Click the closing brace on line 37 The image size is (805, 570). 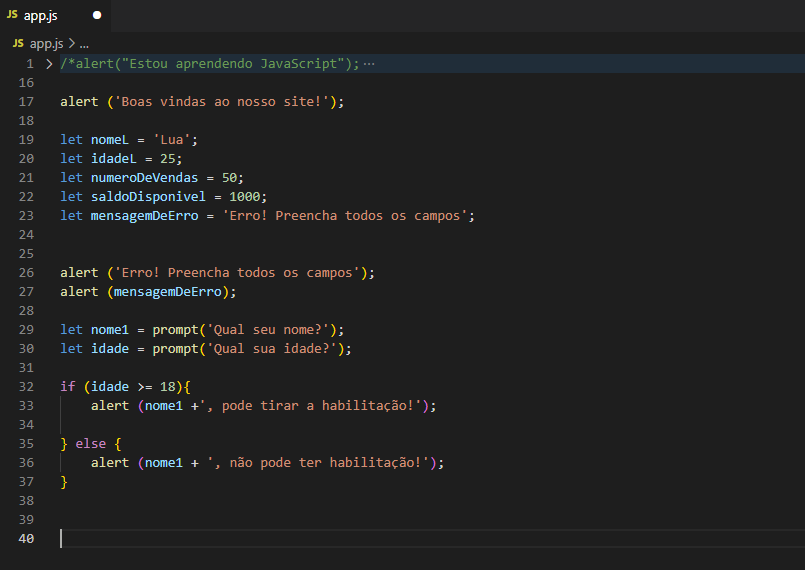pyautogui.click(x=64, y=482)
